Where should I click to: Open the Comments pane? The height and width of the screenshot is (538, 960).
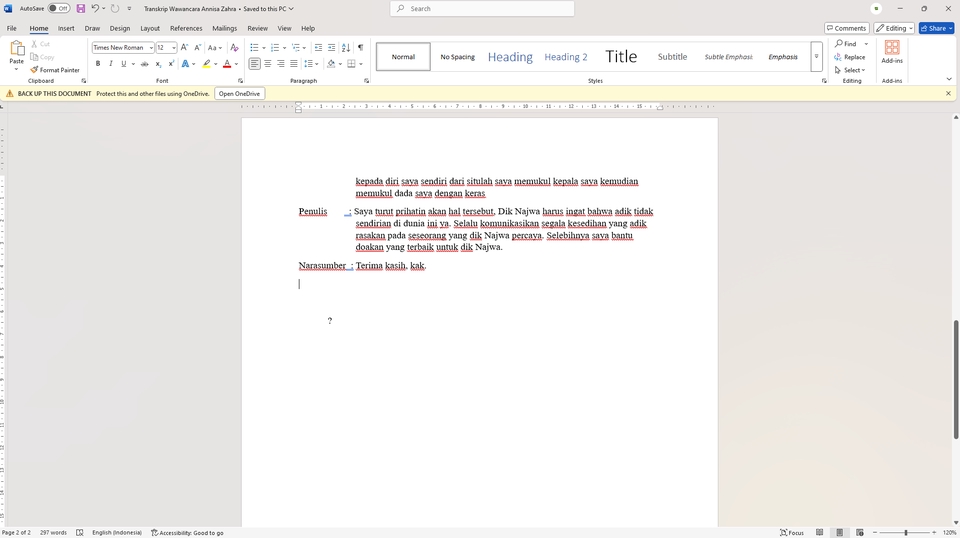pos(846,28)
